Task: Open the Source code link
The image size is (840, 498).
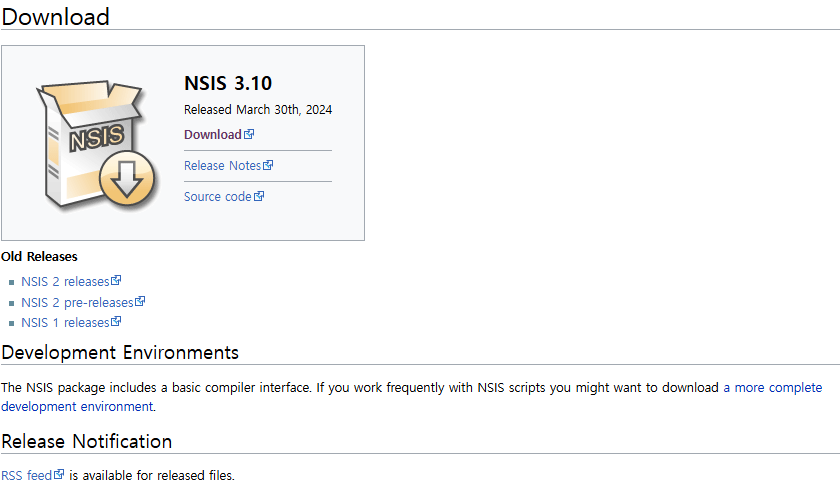Action: [224, 197]
